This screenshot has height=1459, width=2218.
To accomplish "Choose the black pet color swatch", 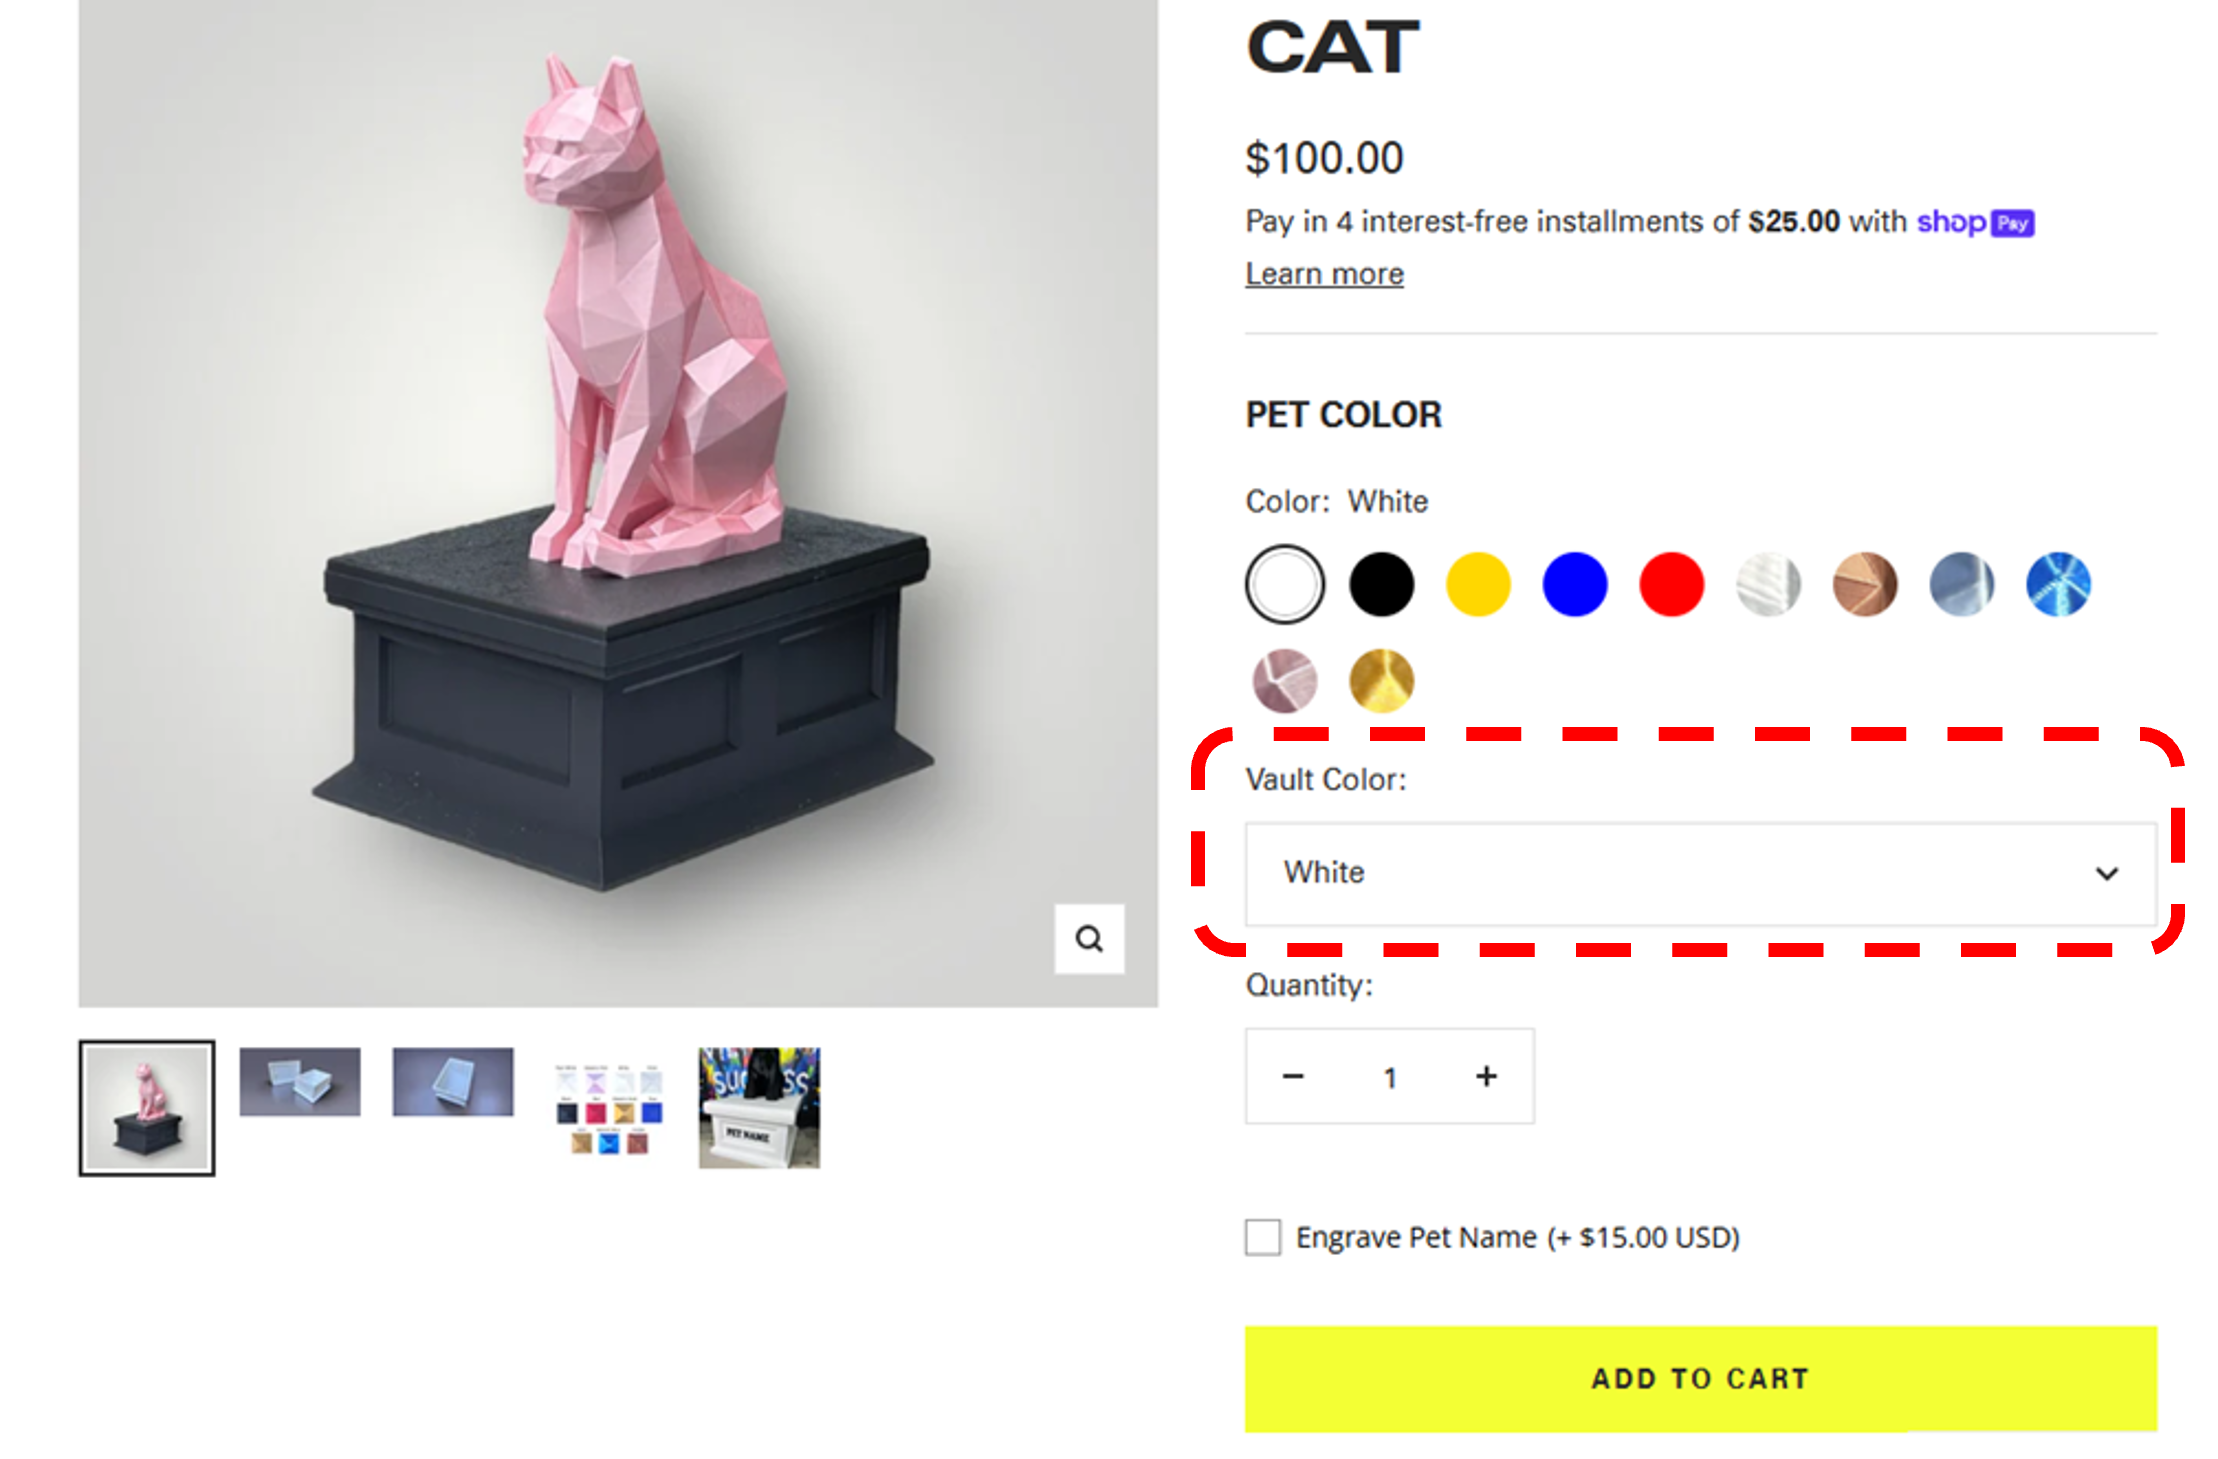I will pos(1381,584).
